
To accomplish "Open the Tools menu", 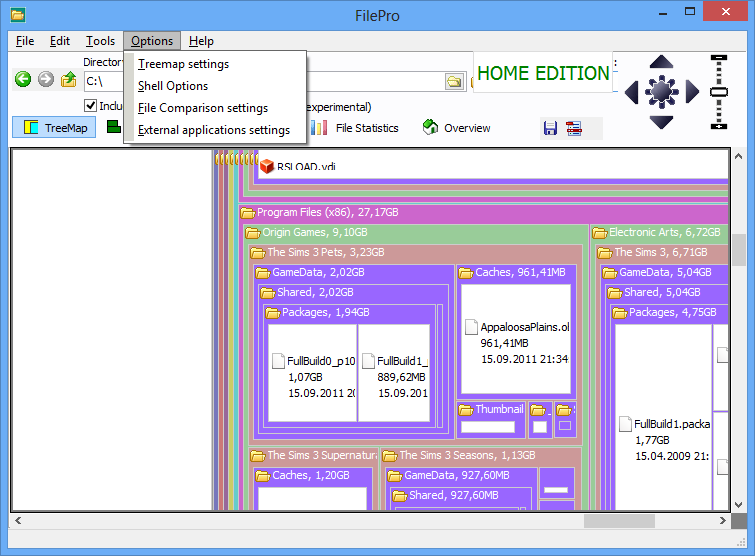I will click(x=100, y=41).
